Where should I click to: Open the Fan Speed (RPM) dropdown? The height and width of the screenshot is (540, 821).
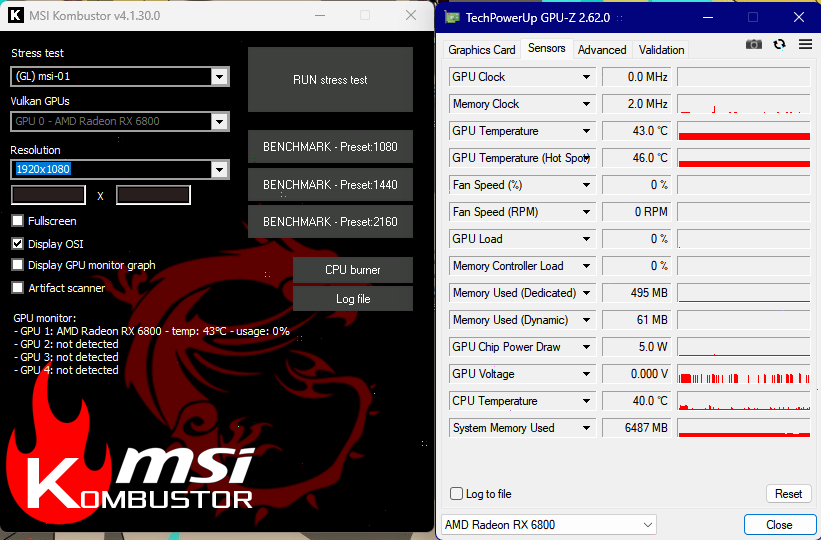(x=586, y=212)
